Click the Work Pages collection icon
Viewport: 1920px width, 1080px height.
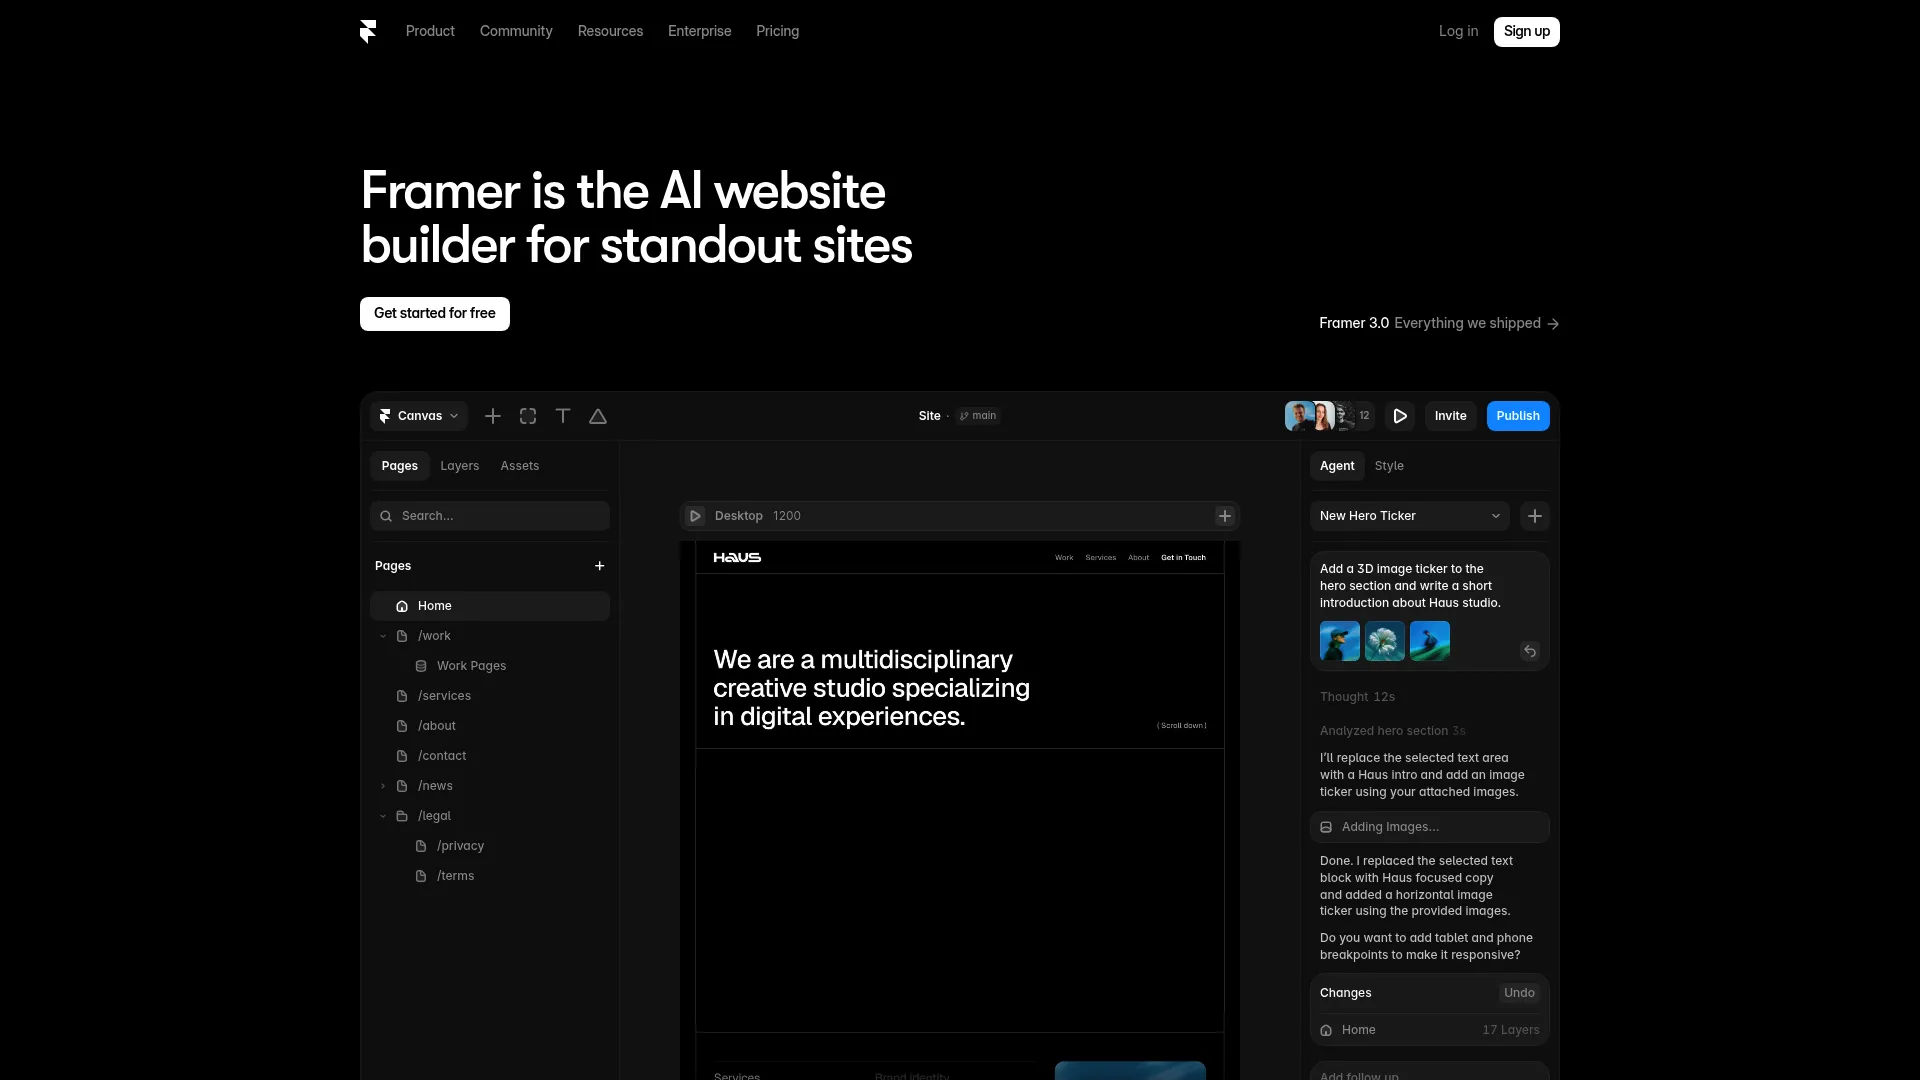pos(421,666)
